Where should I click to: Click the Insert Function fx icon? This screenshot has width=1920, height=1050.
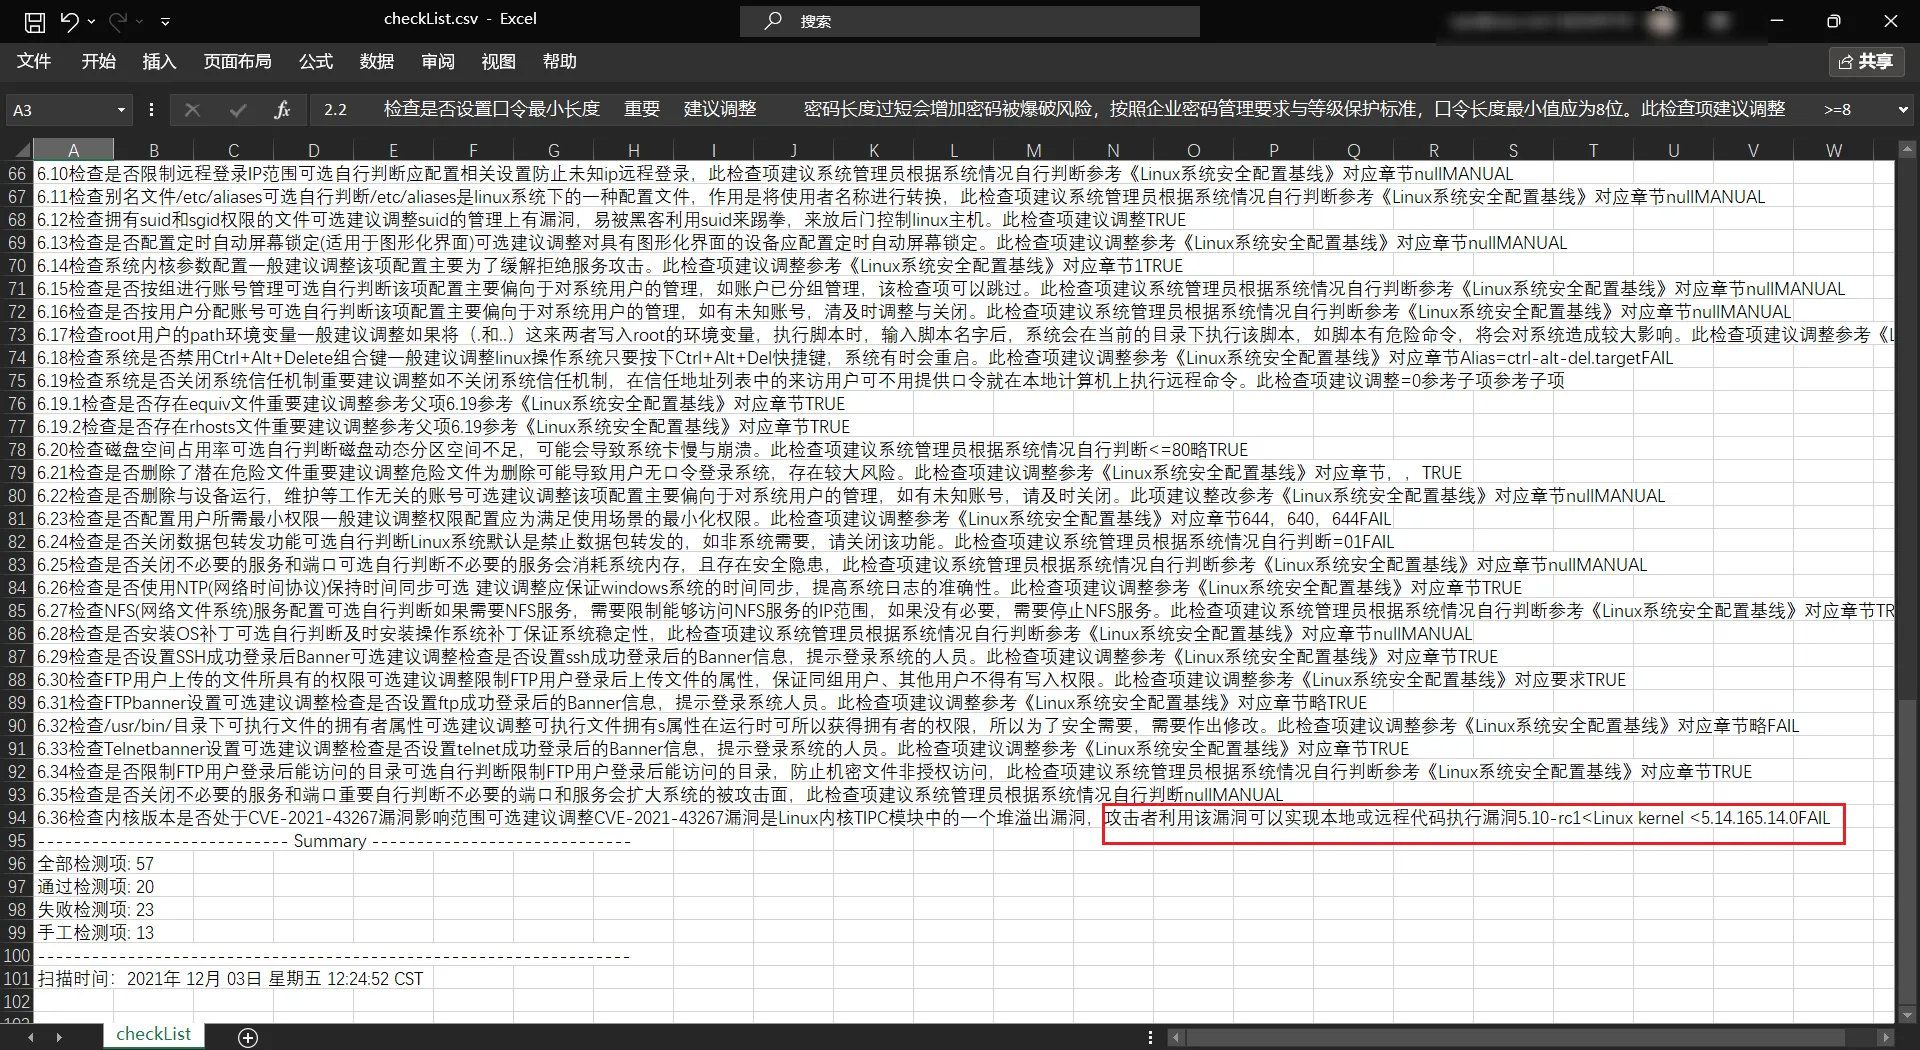(x=282, y=109)
